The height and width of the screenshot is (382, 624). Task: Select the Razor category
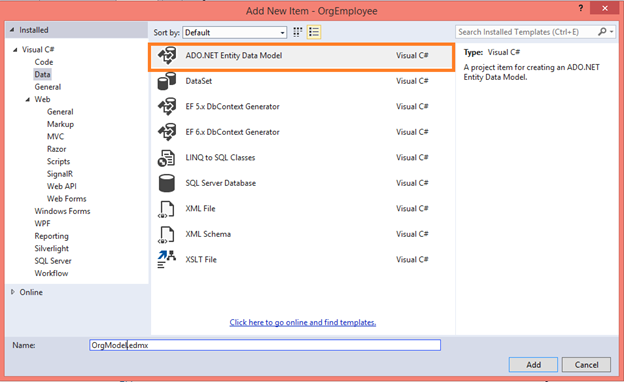(57, 149)
